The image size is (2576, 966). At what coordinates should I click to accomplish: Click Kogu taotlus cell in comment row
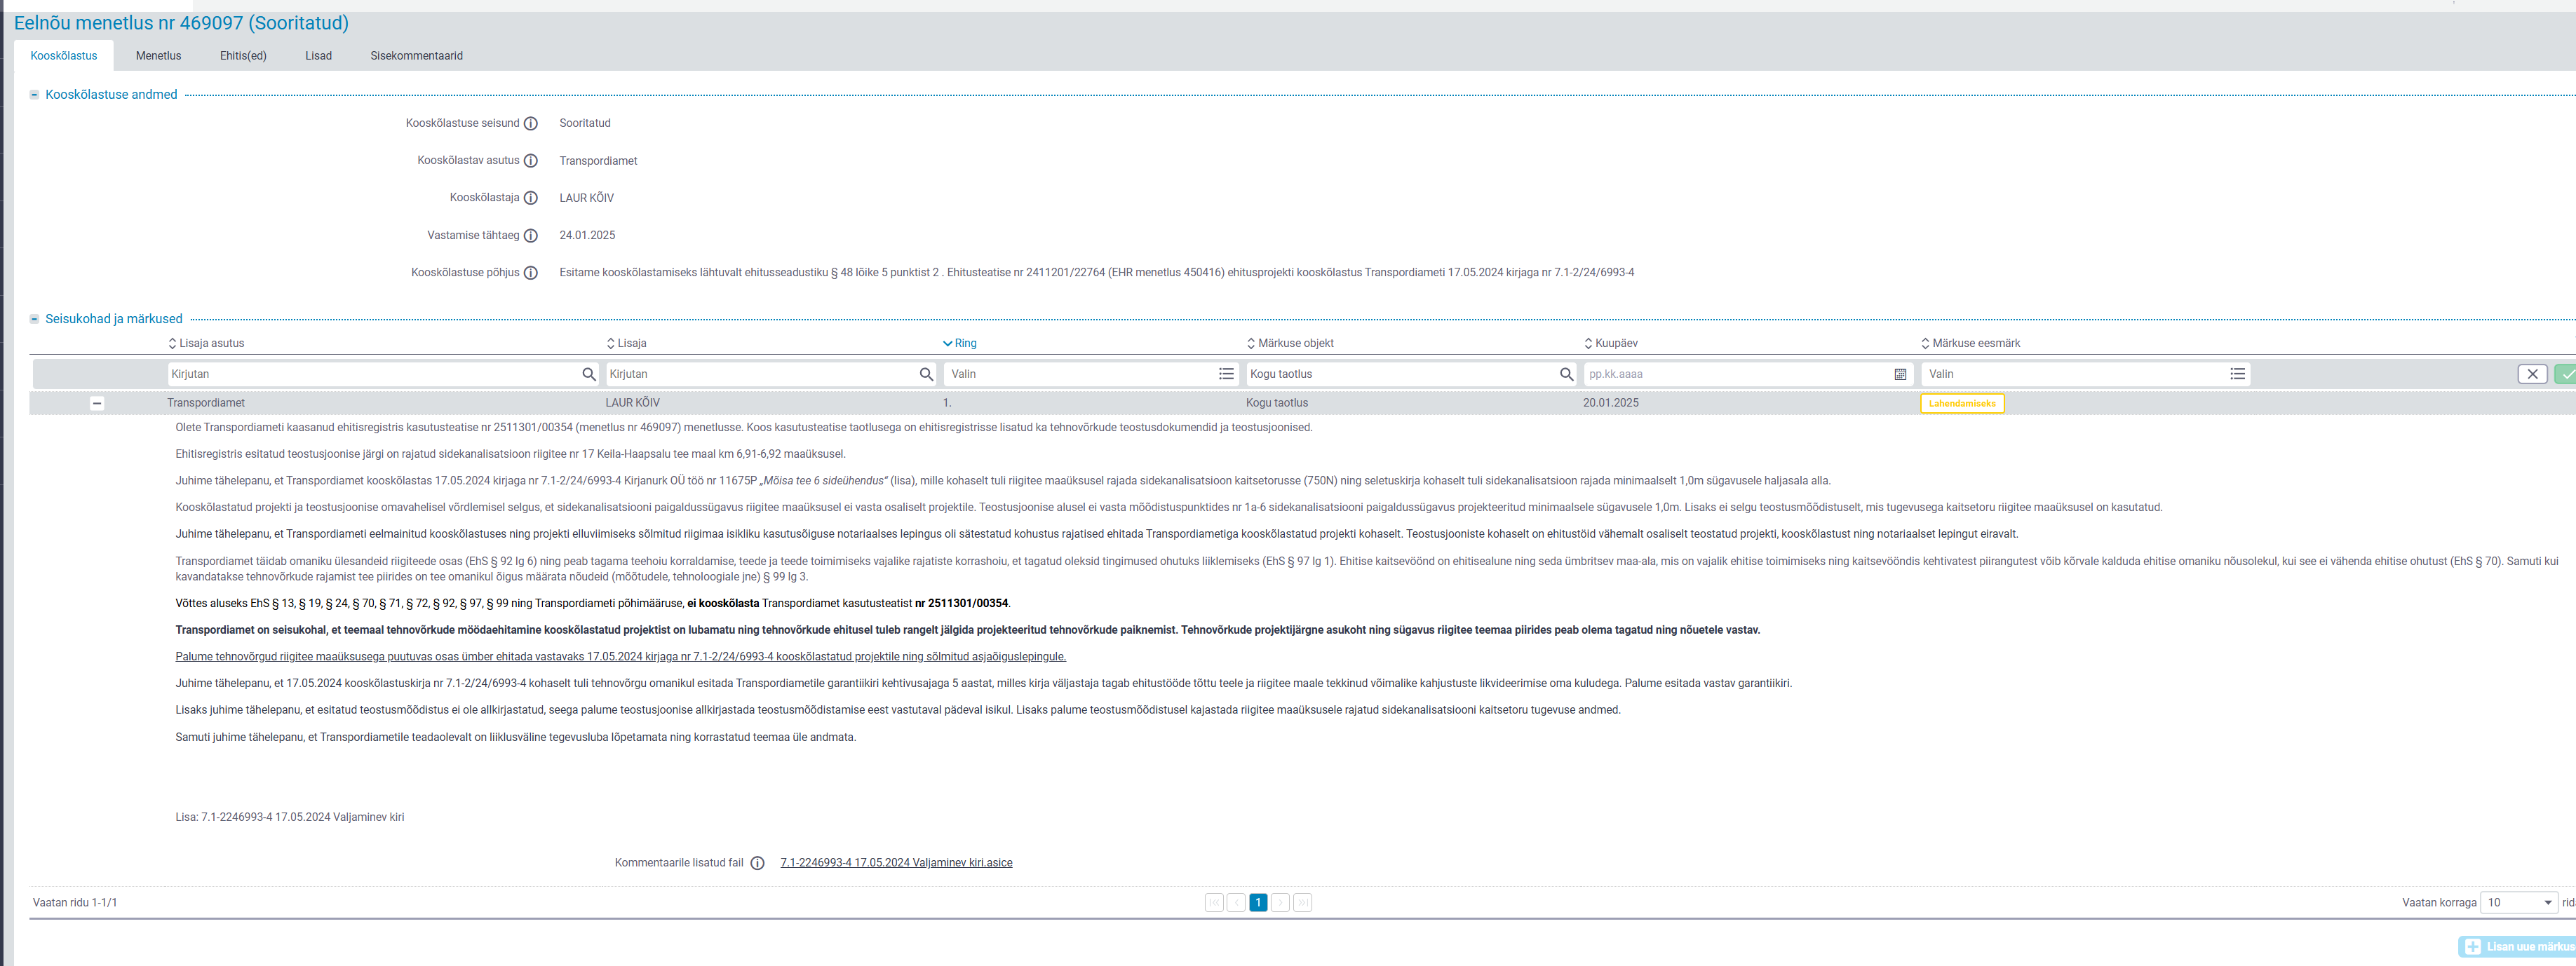pyautogui.click(x=1277, y=403)
